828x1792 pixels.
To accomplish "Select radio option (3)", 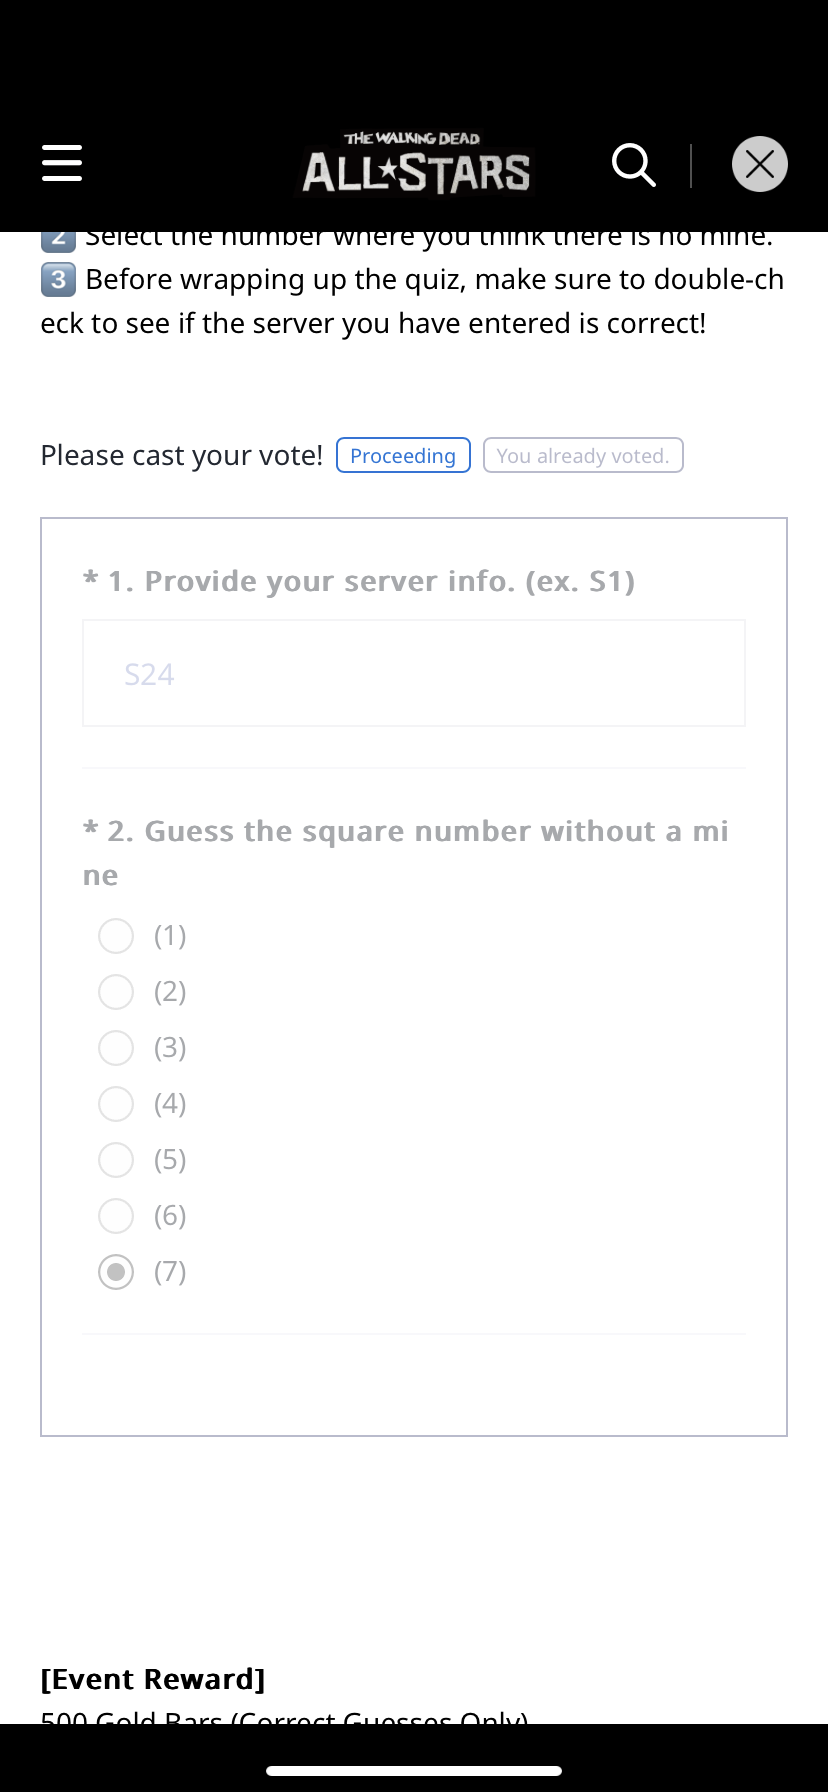I will click(x=116, y=1048).
